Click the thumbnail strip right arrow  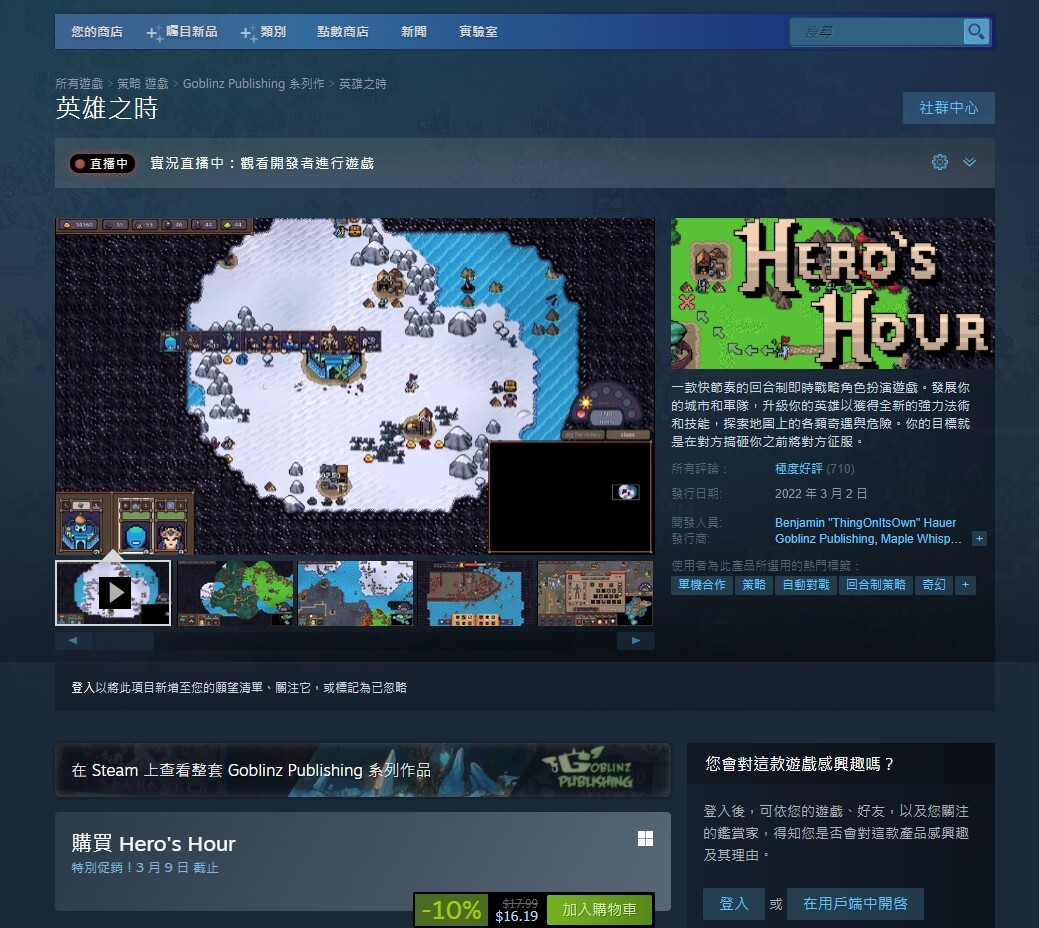(636, 640)
